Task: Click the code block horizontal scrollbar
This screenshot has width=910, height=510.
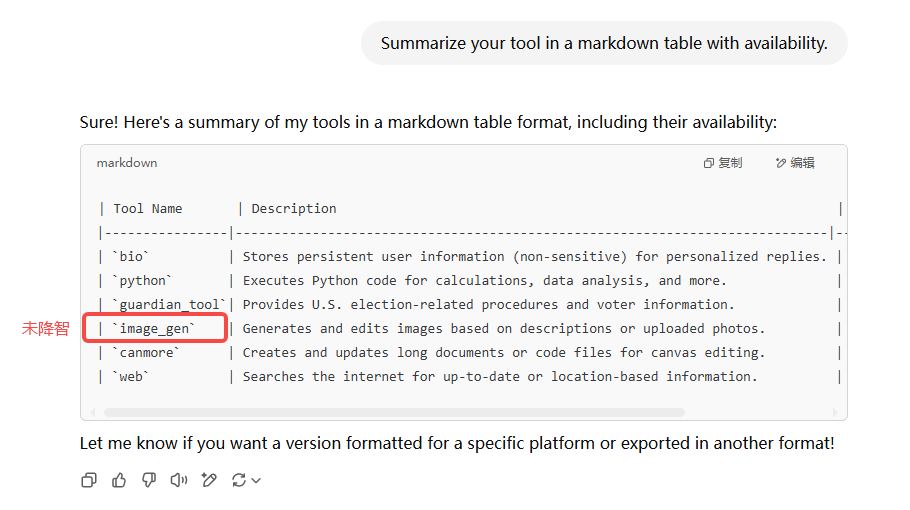Action: (x=394, y=412)
